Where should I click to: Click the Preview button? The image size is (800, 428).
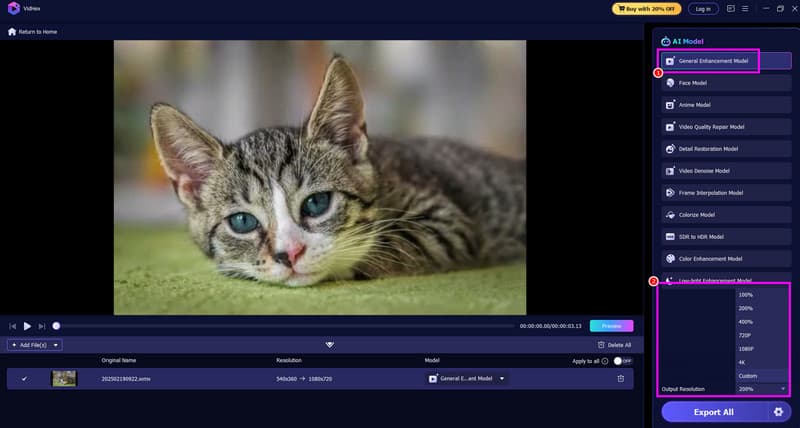pyautogui.click(x=611, y=326)
